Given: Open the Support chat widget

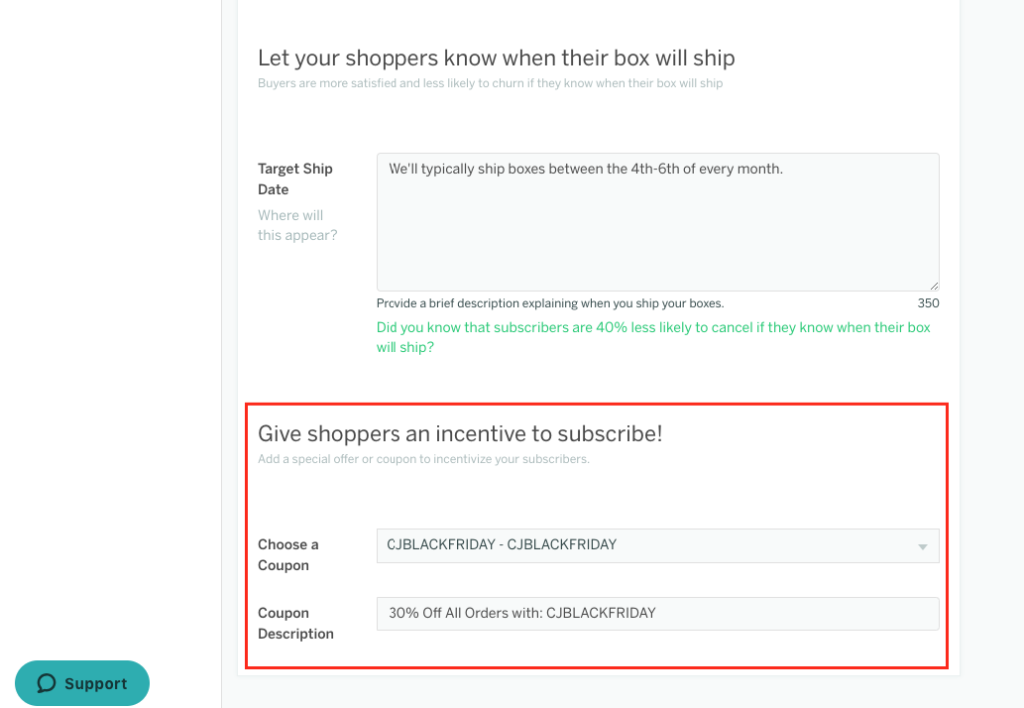Looking at the screenshot, I should pos(82,683).
